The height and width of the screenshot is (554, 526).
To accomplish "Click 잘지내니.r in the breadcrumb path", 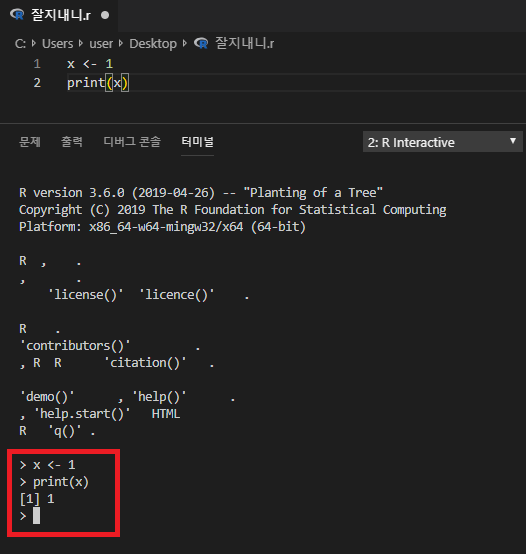I will [x=244, y=43].
